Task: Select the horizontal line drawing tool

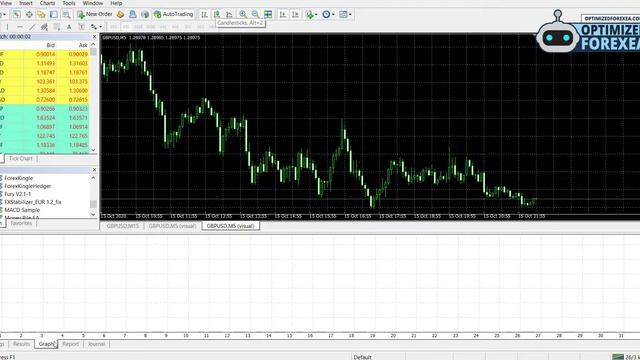Action: 20,27
